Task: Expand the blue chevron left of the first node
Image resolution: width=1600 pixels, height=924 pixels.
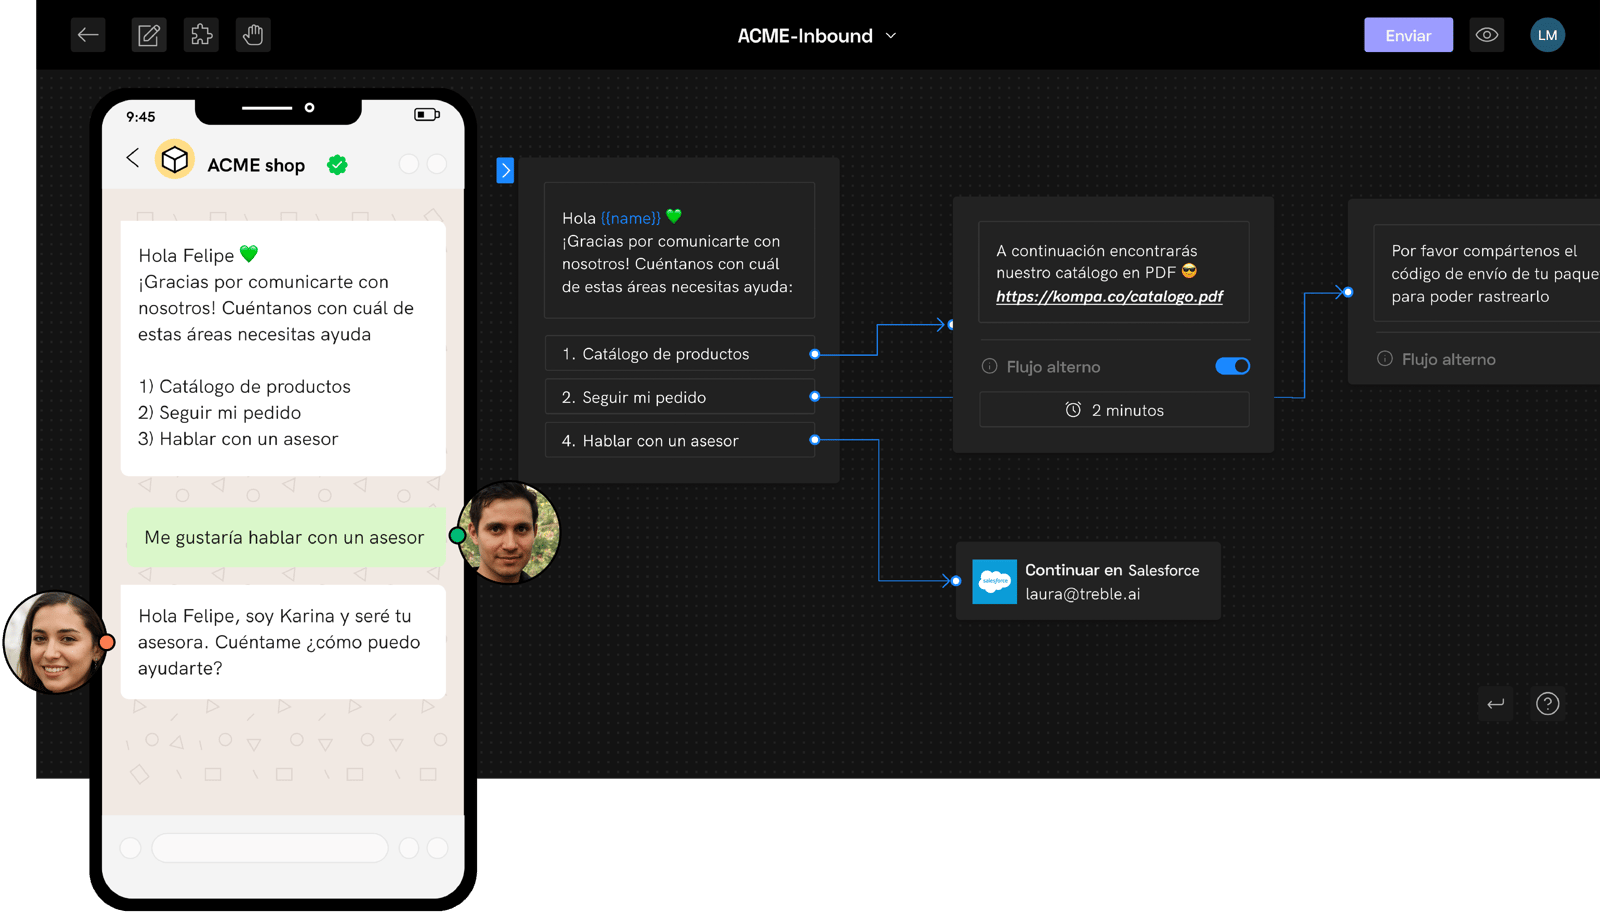Action: (505, 170)
